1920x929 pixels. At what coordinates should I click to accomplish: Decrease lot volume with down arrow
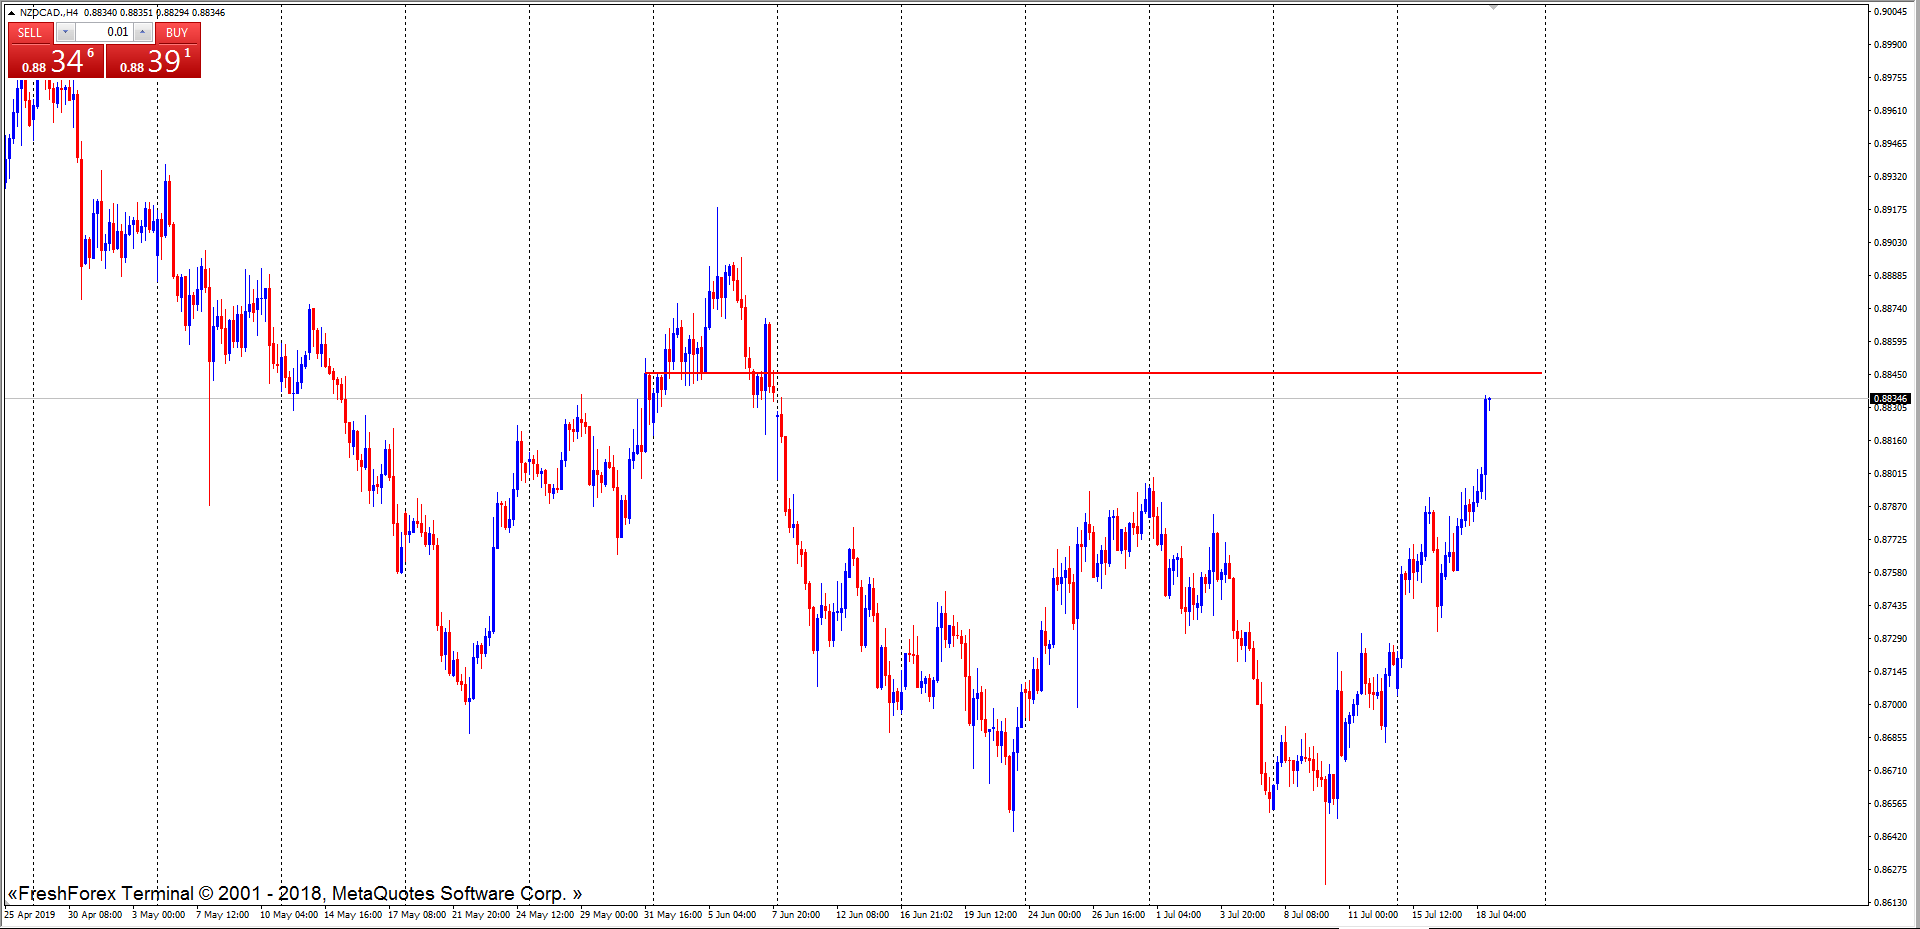click(65, 33)
